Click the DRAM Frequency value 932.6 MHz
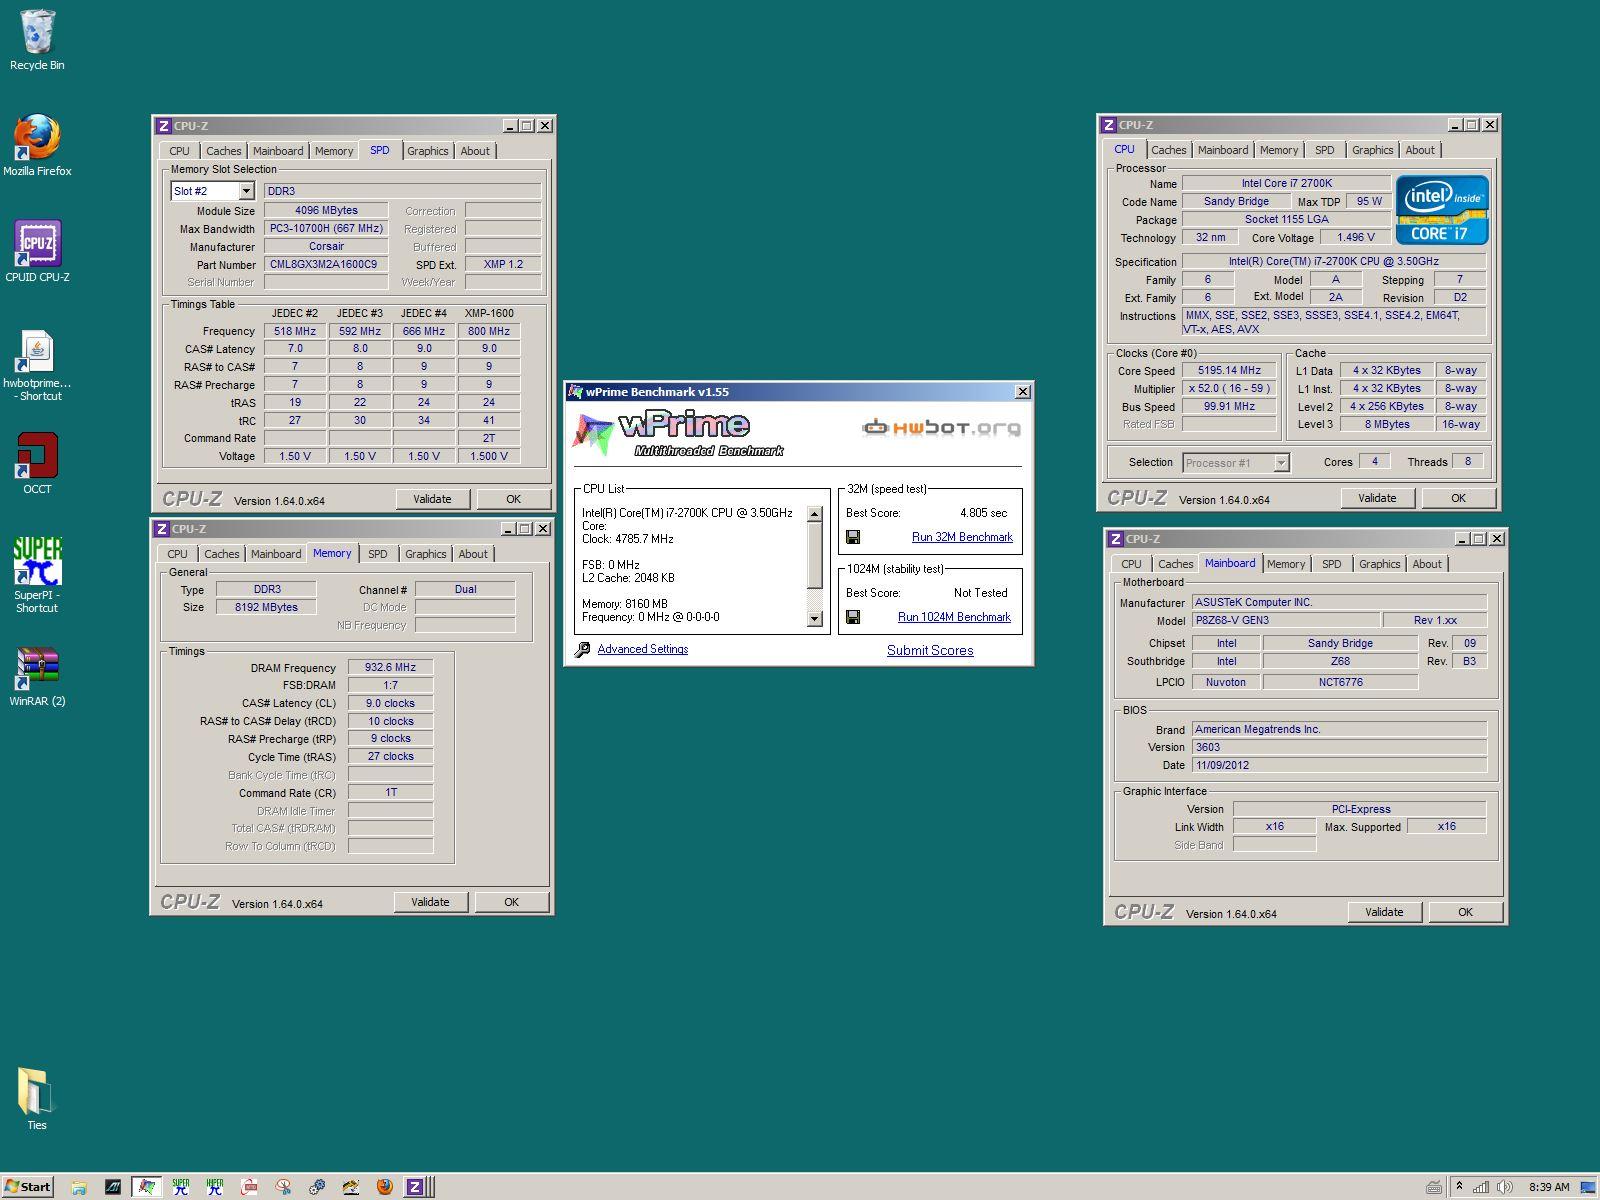This screenshot has height=1200, width=1600. pyautogui.click(x=390, y=667)
